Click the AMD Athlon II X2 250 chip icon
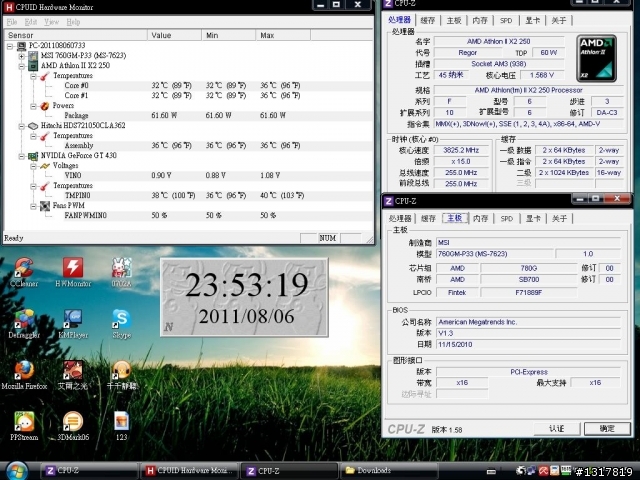Screen dimensions: 640x480 [x=33, y=65]
